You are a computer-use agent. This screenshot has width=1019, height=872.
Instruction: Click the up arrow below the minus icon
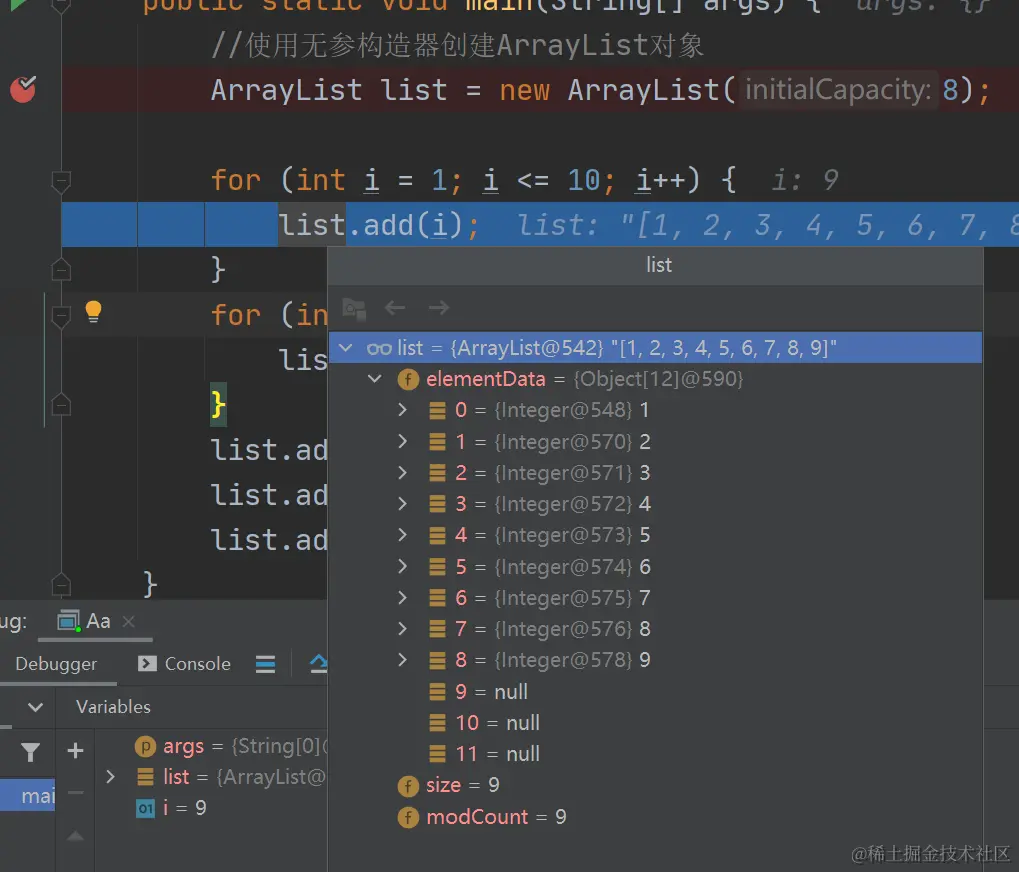tap(75, 836)
